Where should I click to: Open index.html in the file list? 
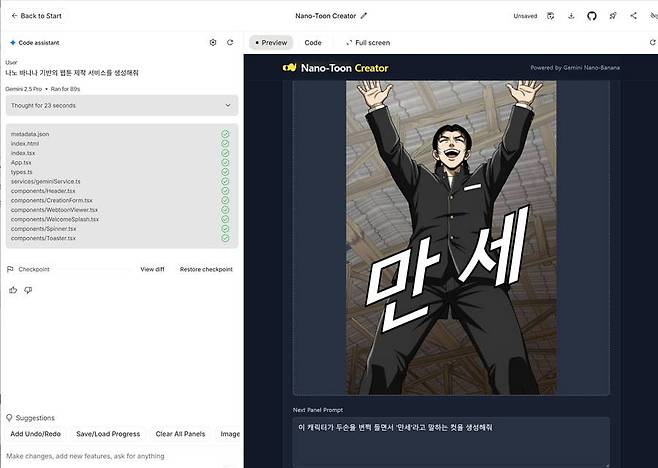click(x=25, y=144)
